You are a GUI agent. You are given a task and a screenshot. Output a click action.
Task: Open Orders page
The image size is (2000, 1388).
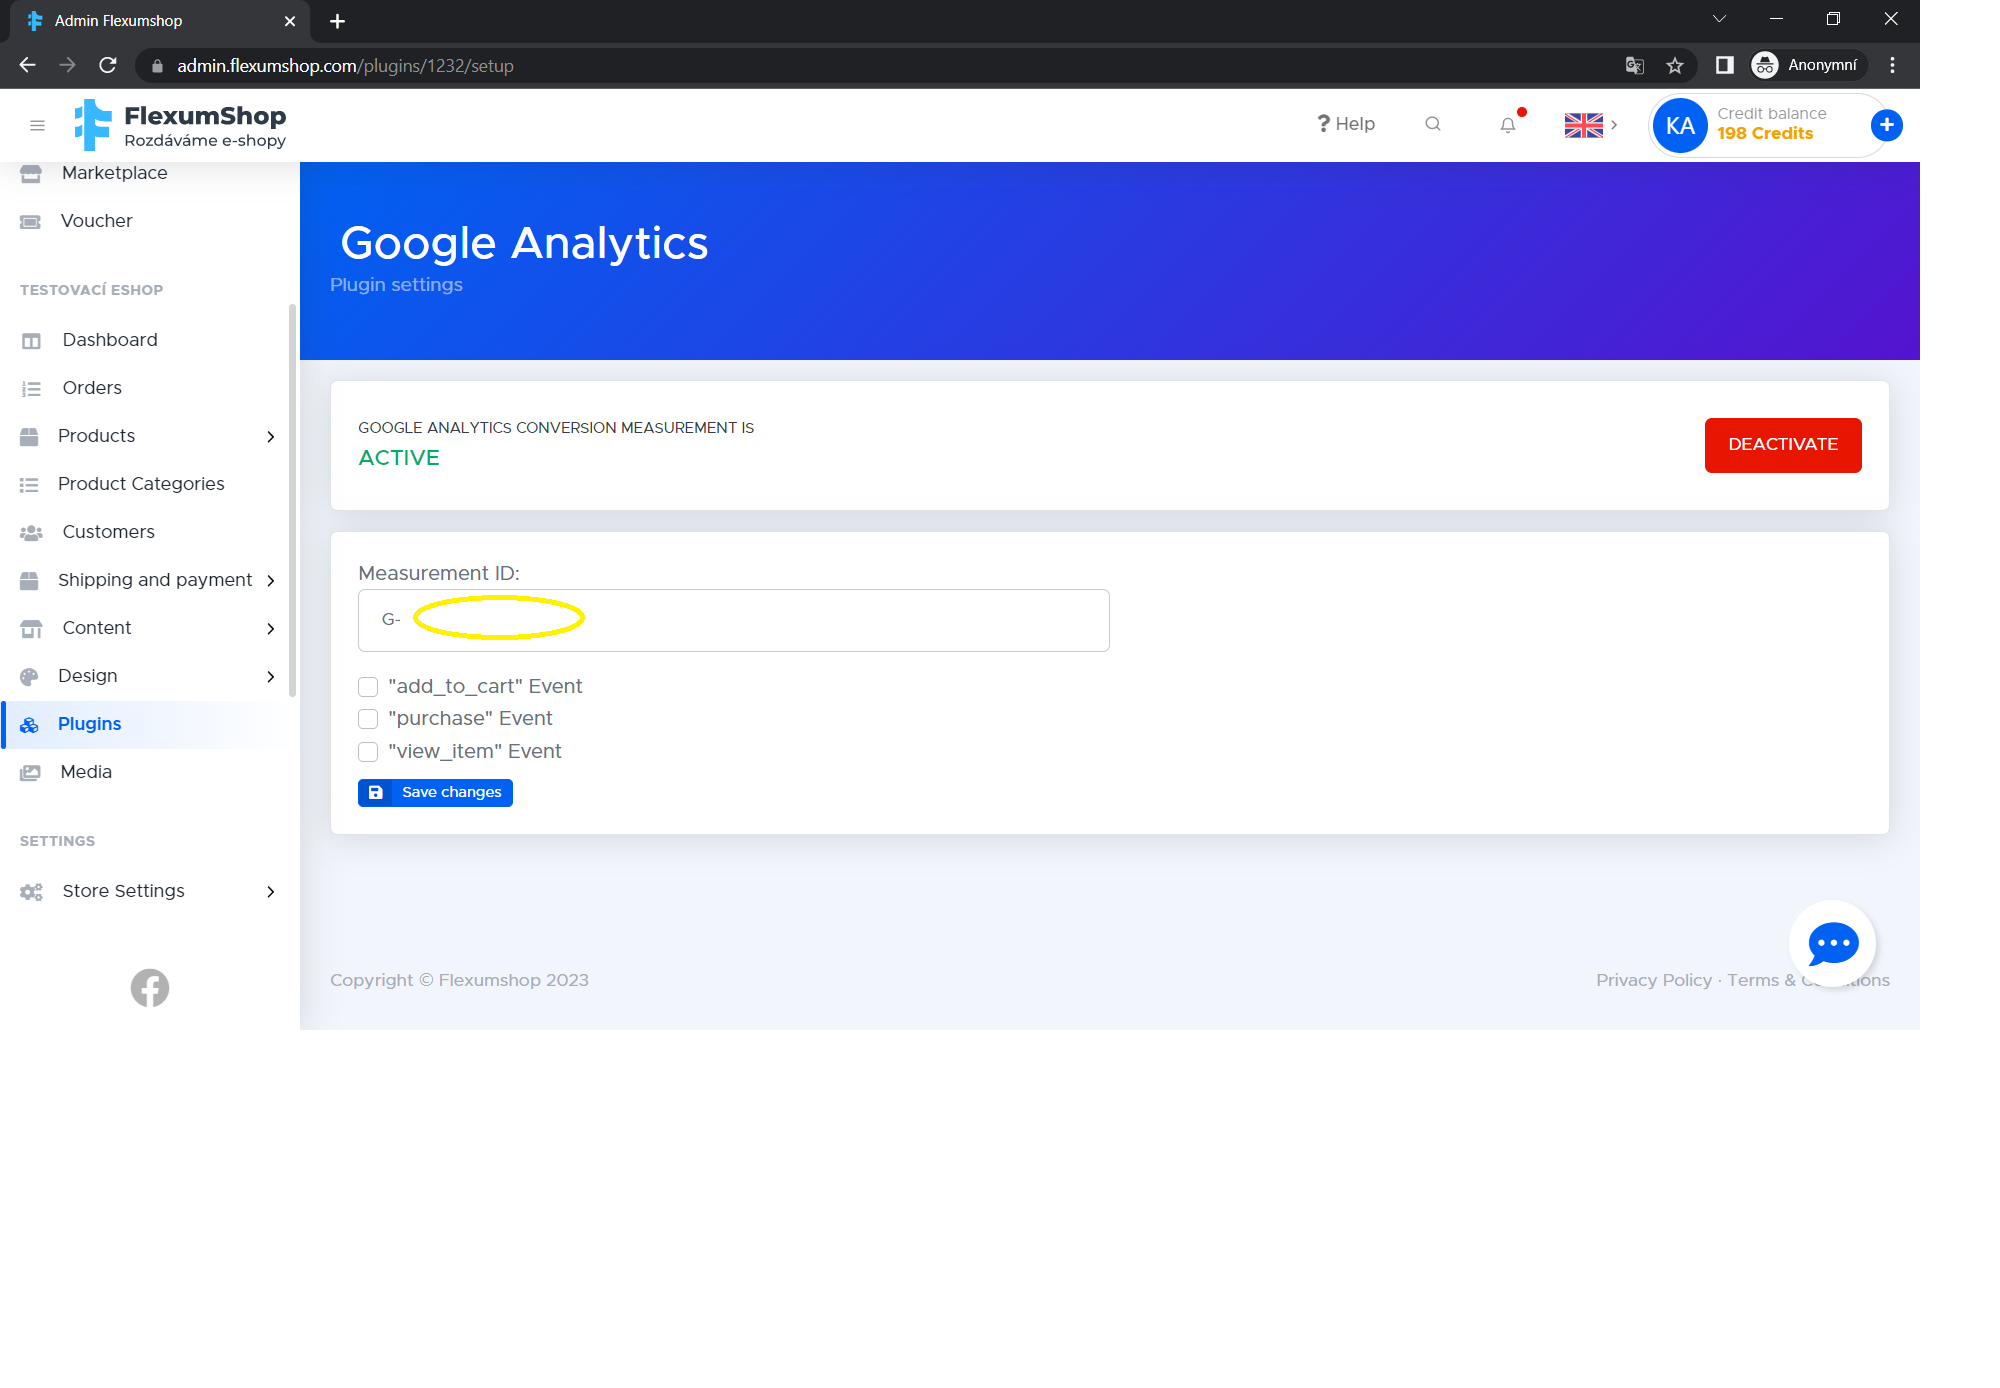pyautogui.click(x=91, y=388)
